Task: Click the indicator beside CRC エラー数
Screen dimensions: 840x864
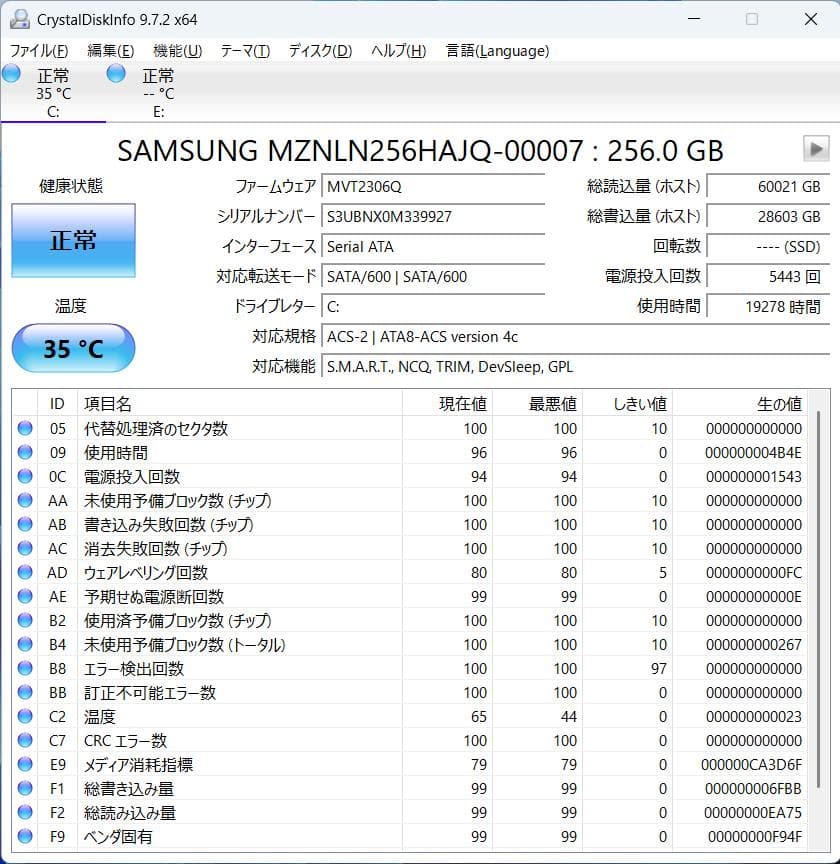Action: pos(23,740)
